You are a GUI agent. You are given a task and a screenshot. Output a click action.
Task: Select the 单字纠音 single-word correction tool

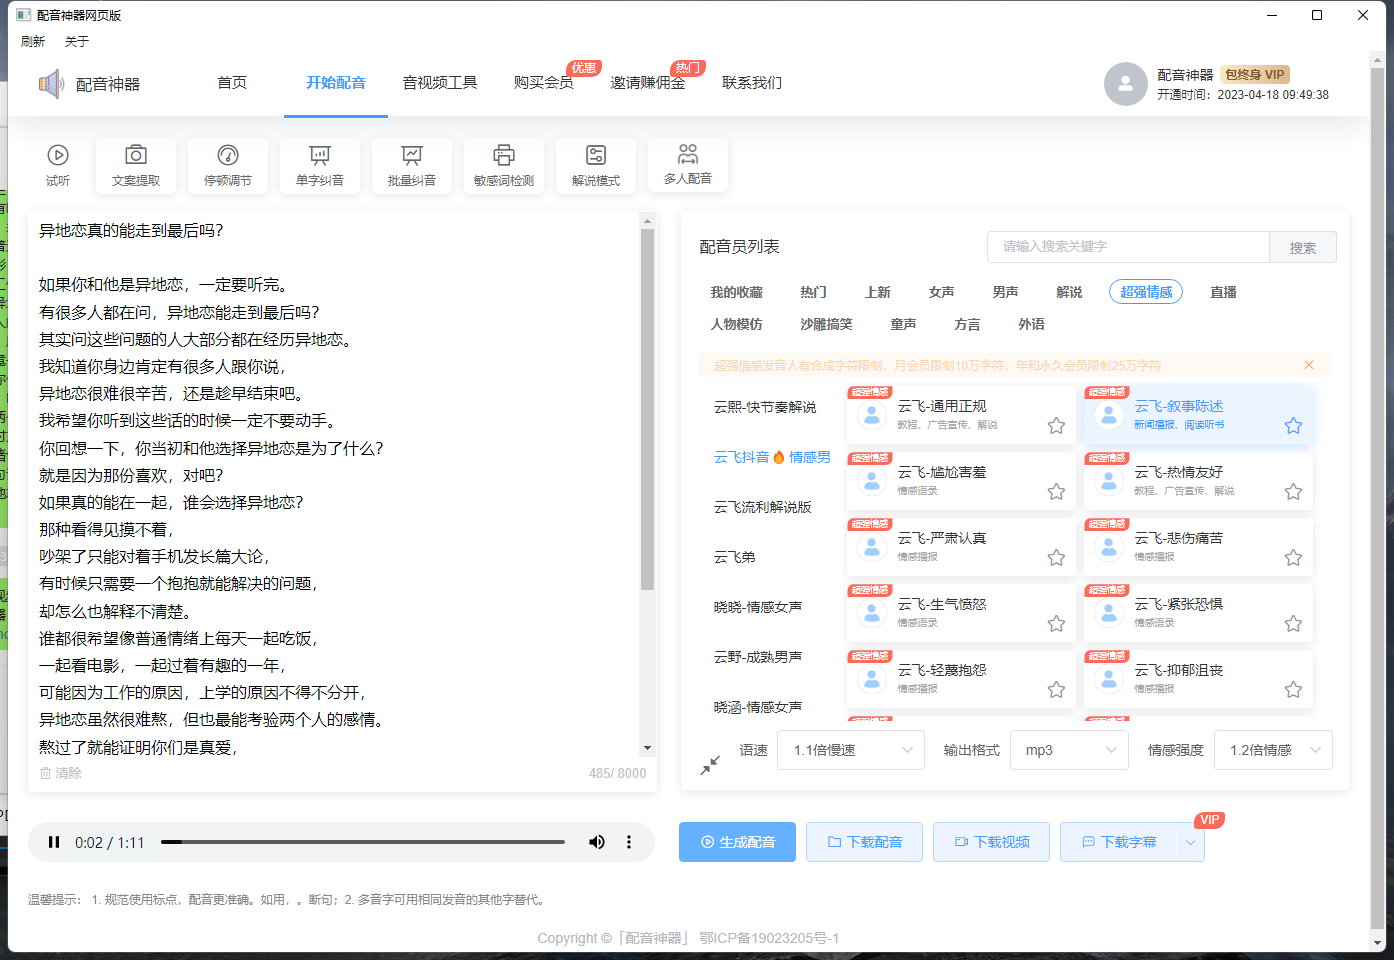pos(319,165)
